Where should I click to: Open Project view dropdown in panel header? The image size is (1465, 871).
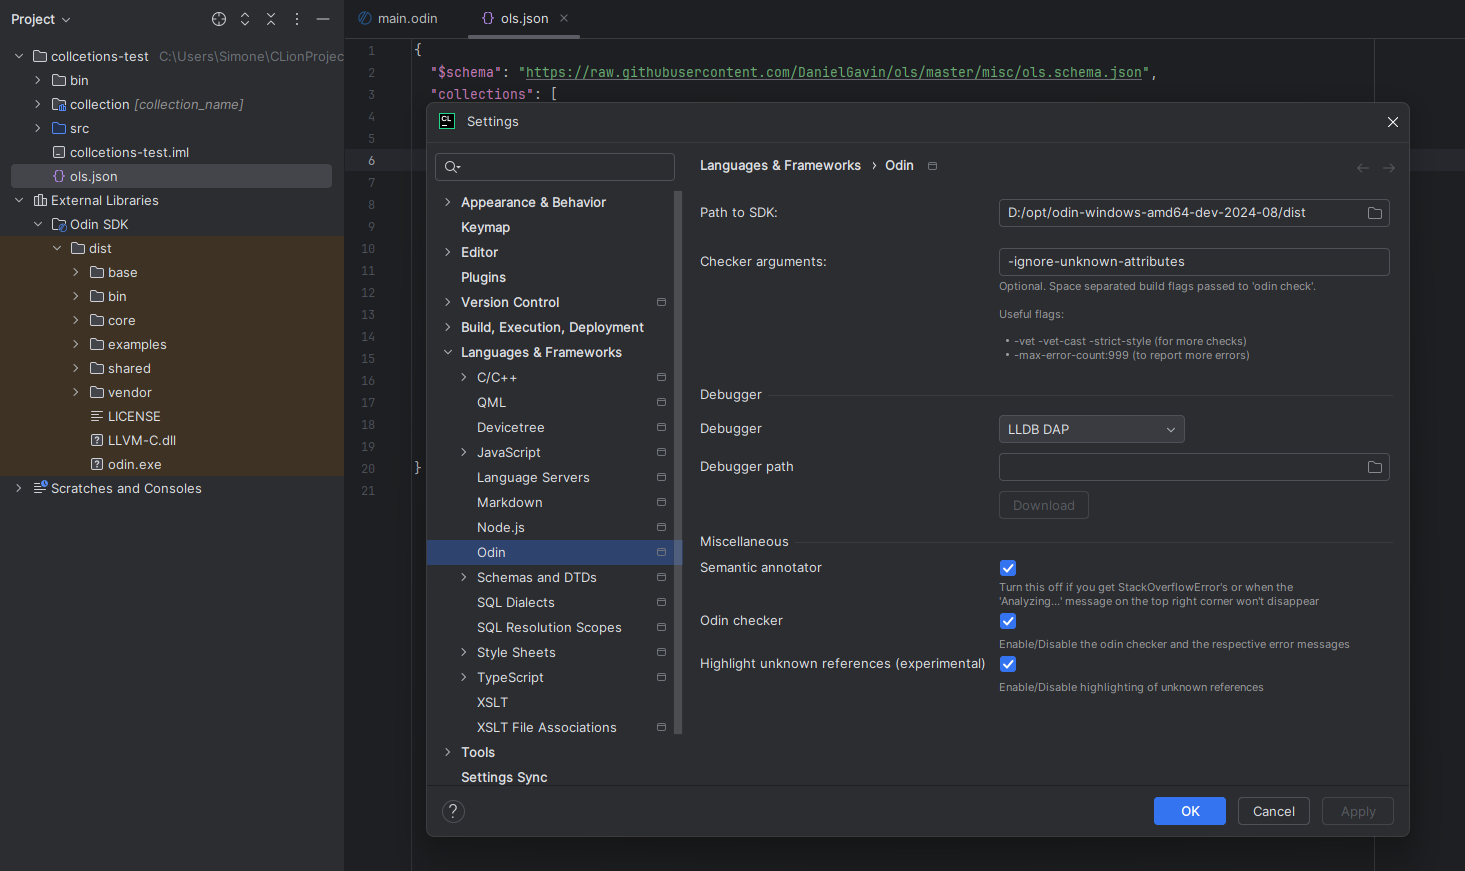click(x=41, y=19)
